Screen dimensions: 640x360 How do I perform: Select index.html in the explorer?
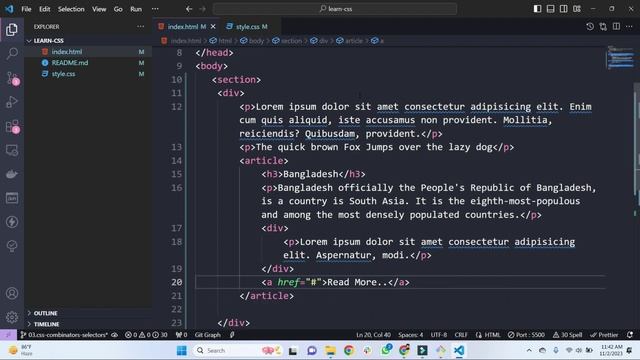88,52
